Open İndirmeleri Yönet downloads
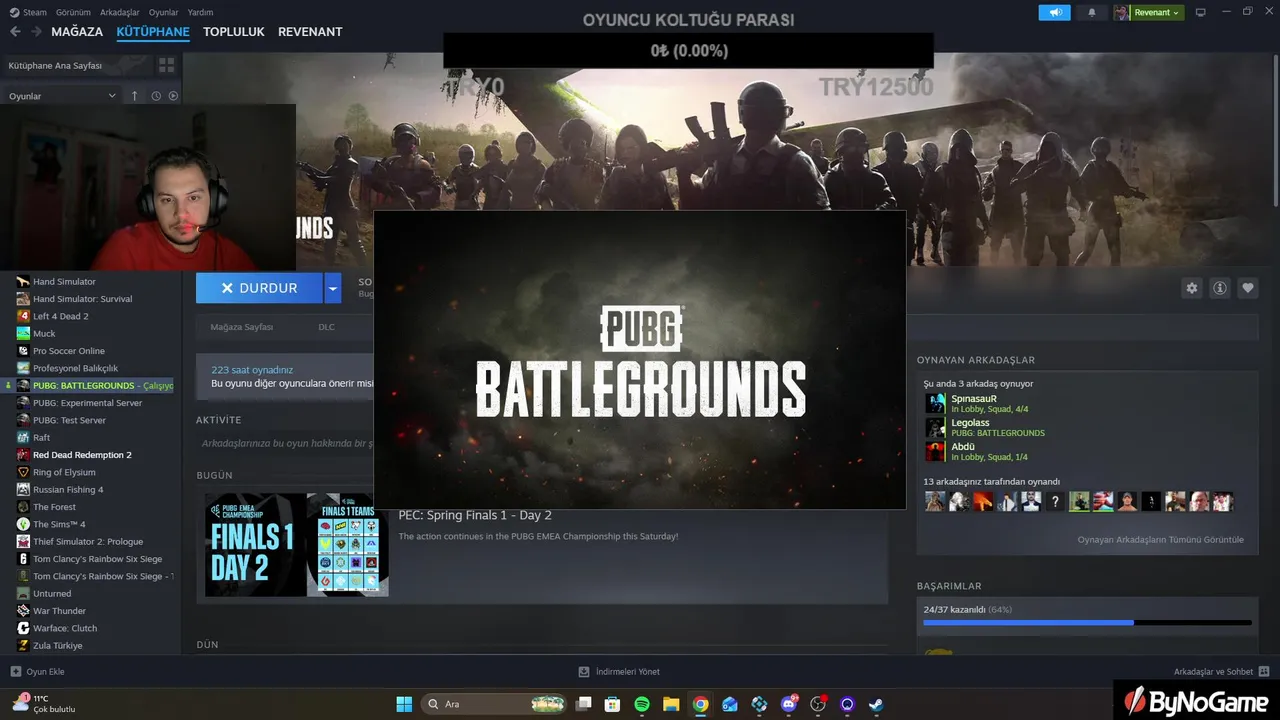The height and width of the screenshot is (720, 1280). (619, 672)
